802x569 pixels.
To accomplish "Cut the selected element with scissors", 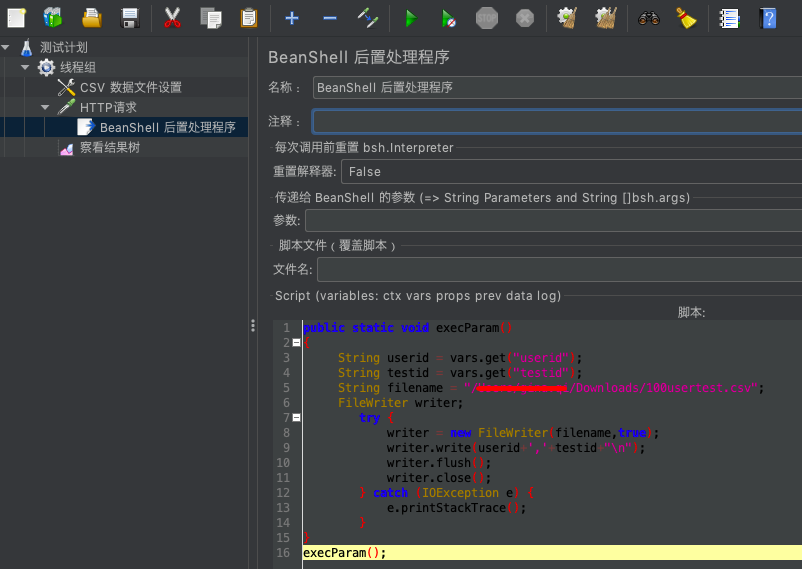I will click(172, 17).
